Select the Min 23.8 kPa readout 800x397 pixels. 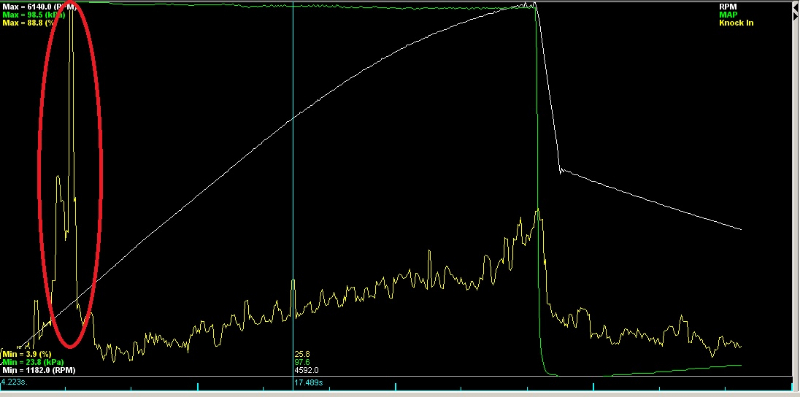[x=33, y=362]
